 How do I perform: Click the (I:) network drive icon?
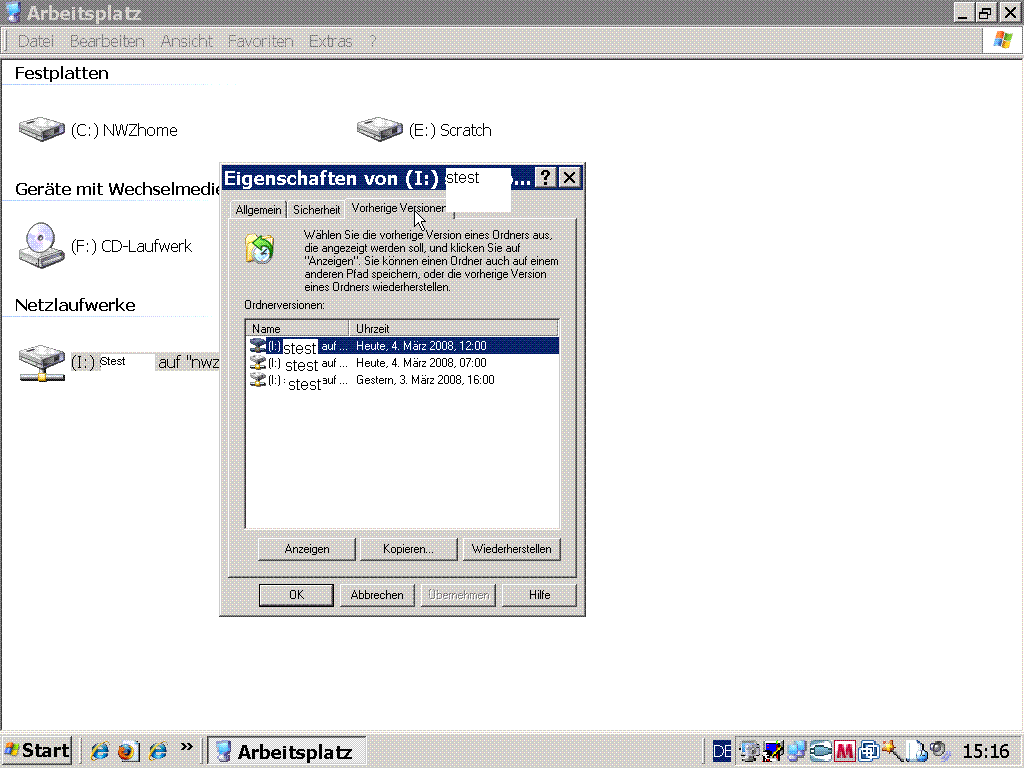pyautogui.click(x=41, y=362)
